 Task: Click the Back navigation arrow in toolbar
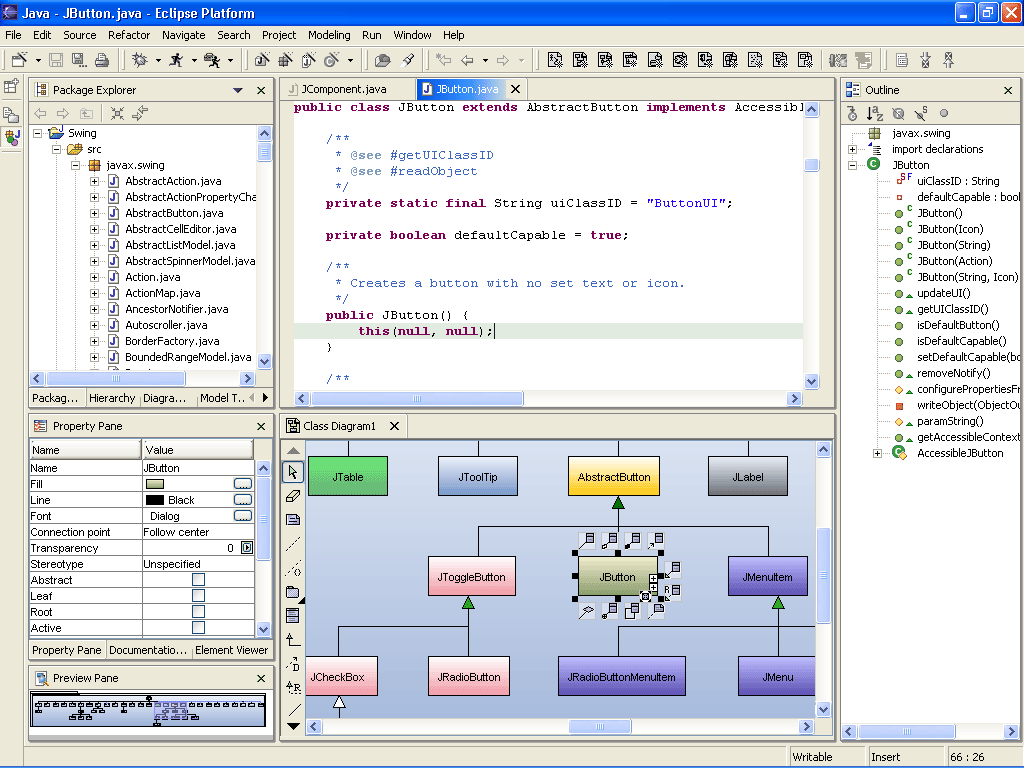tap(467, 60)
